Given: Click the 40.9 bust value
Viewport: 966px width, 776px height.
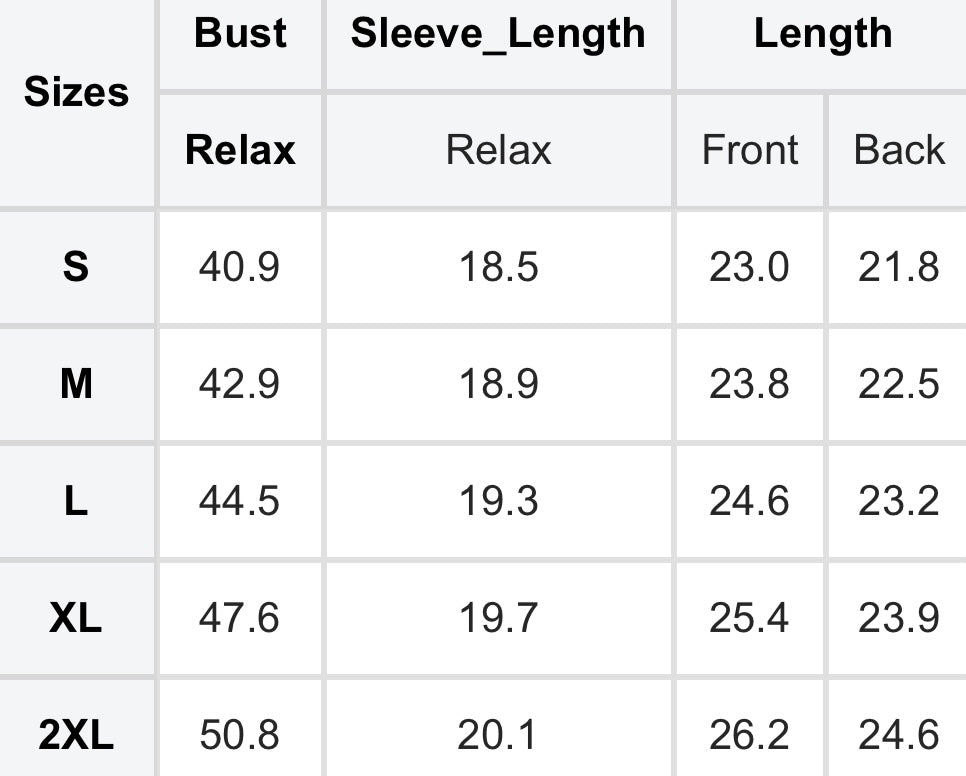Looking at the screenshot, I should click(239, 267).
